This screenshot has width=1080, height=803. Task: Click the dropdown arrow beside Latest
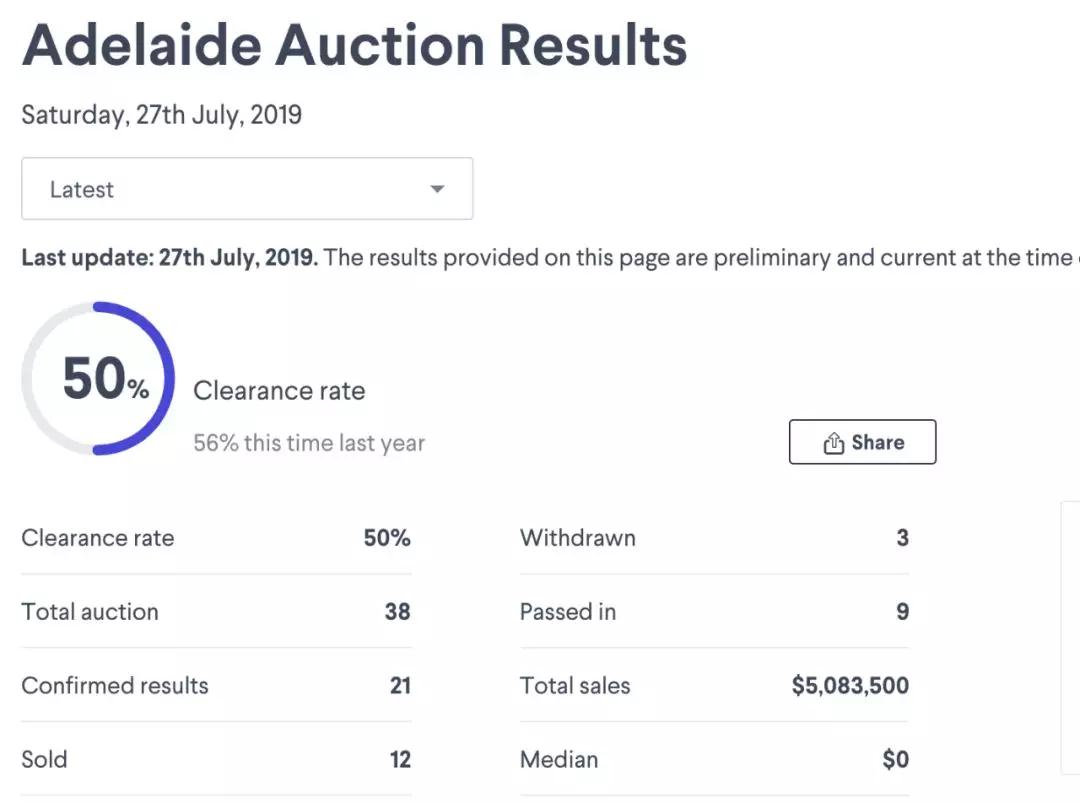click(437, 189)
